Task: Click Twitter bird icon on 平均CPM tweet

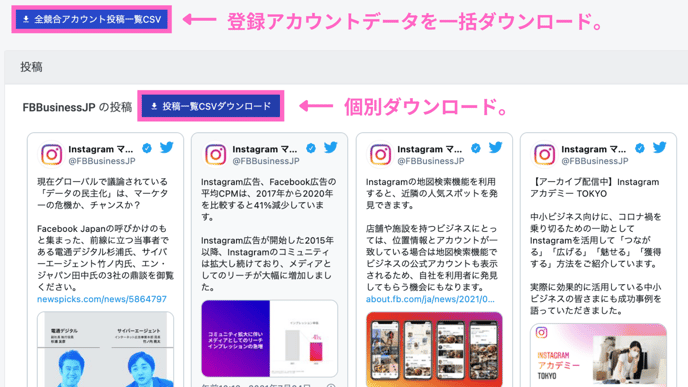Action: [x=331, y=147]
